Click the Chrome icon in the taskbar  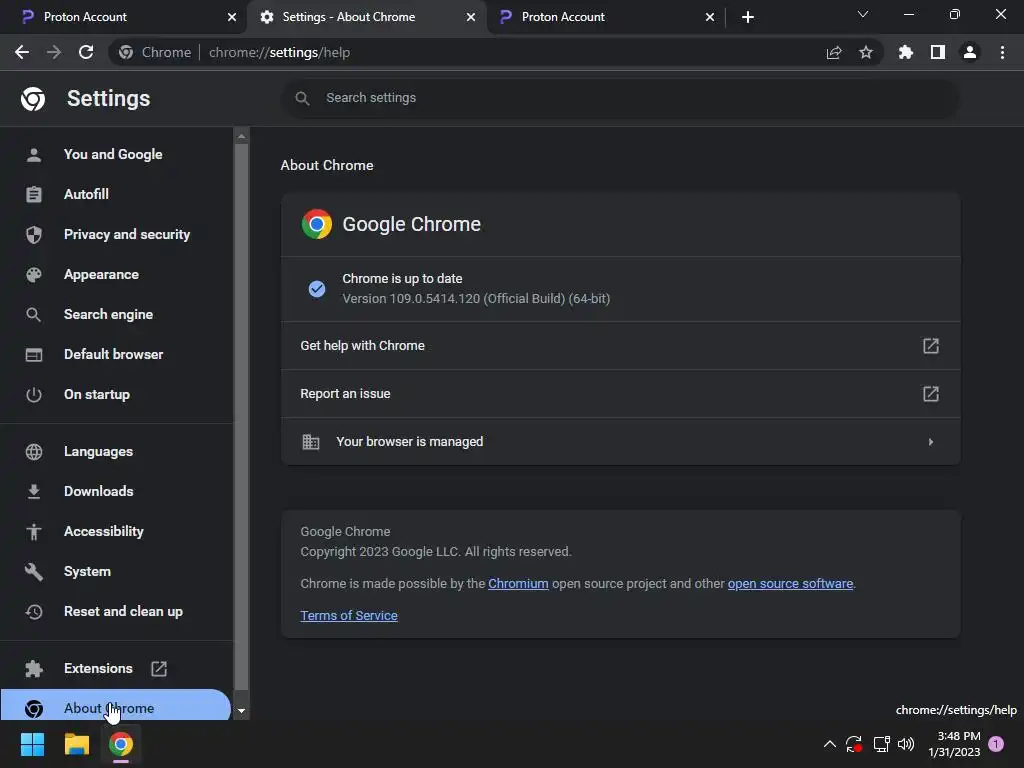click(121, 744)
